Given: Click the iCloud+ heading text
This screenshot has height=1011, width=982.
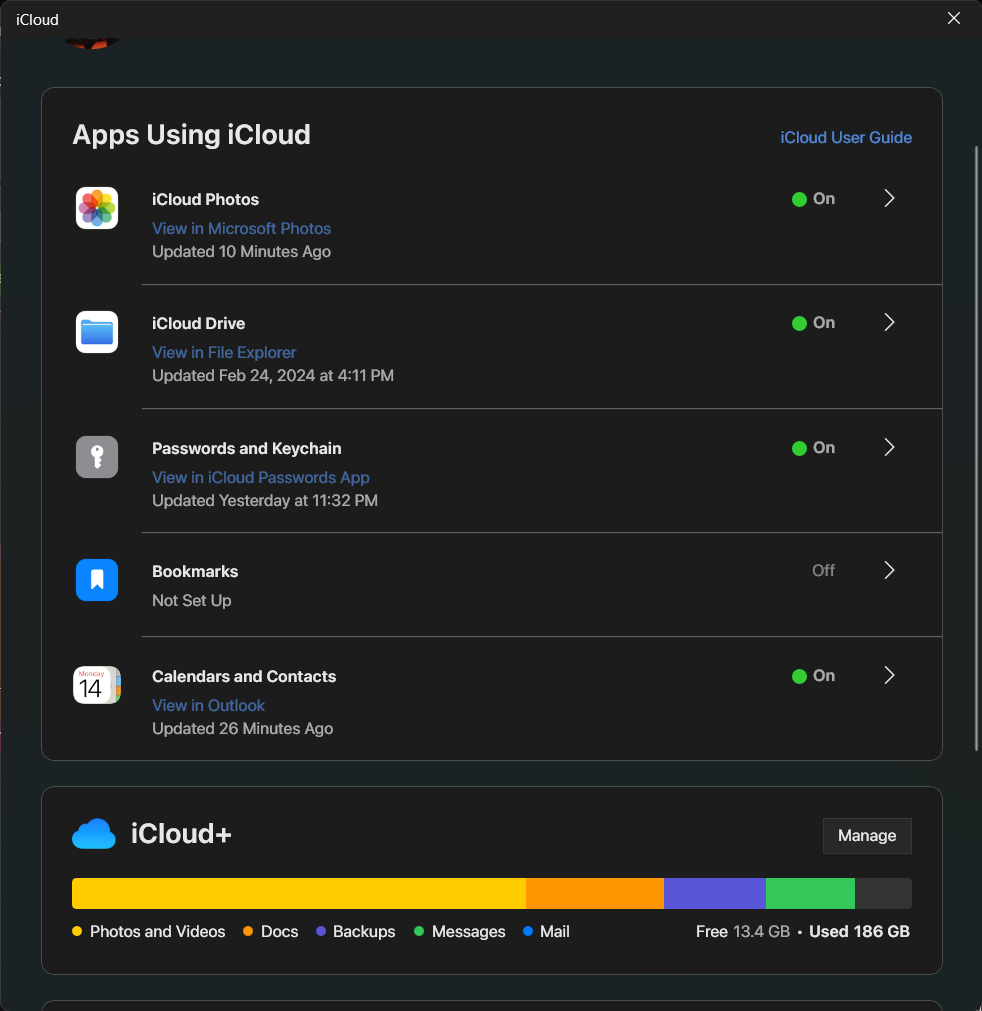Looking at the screenshot, I should (181, 834).
